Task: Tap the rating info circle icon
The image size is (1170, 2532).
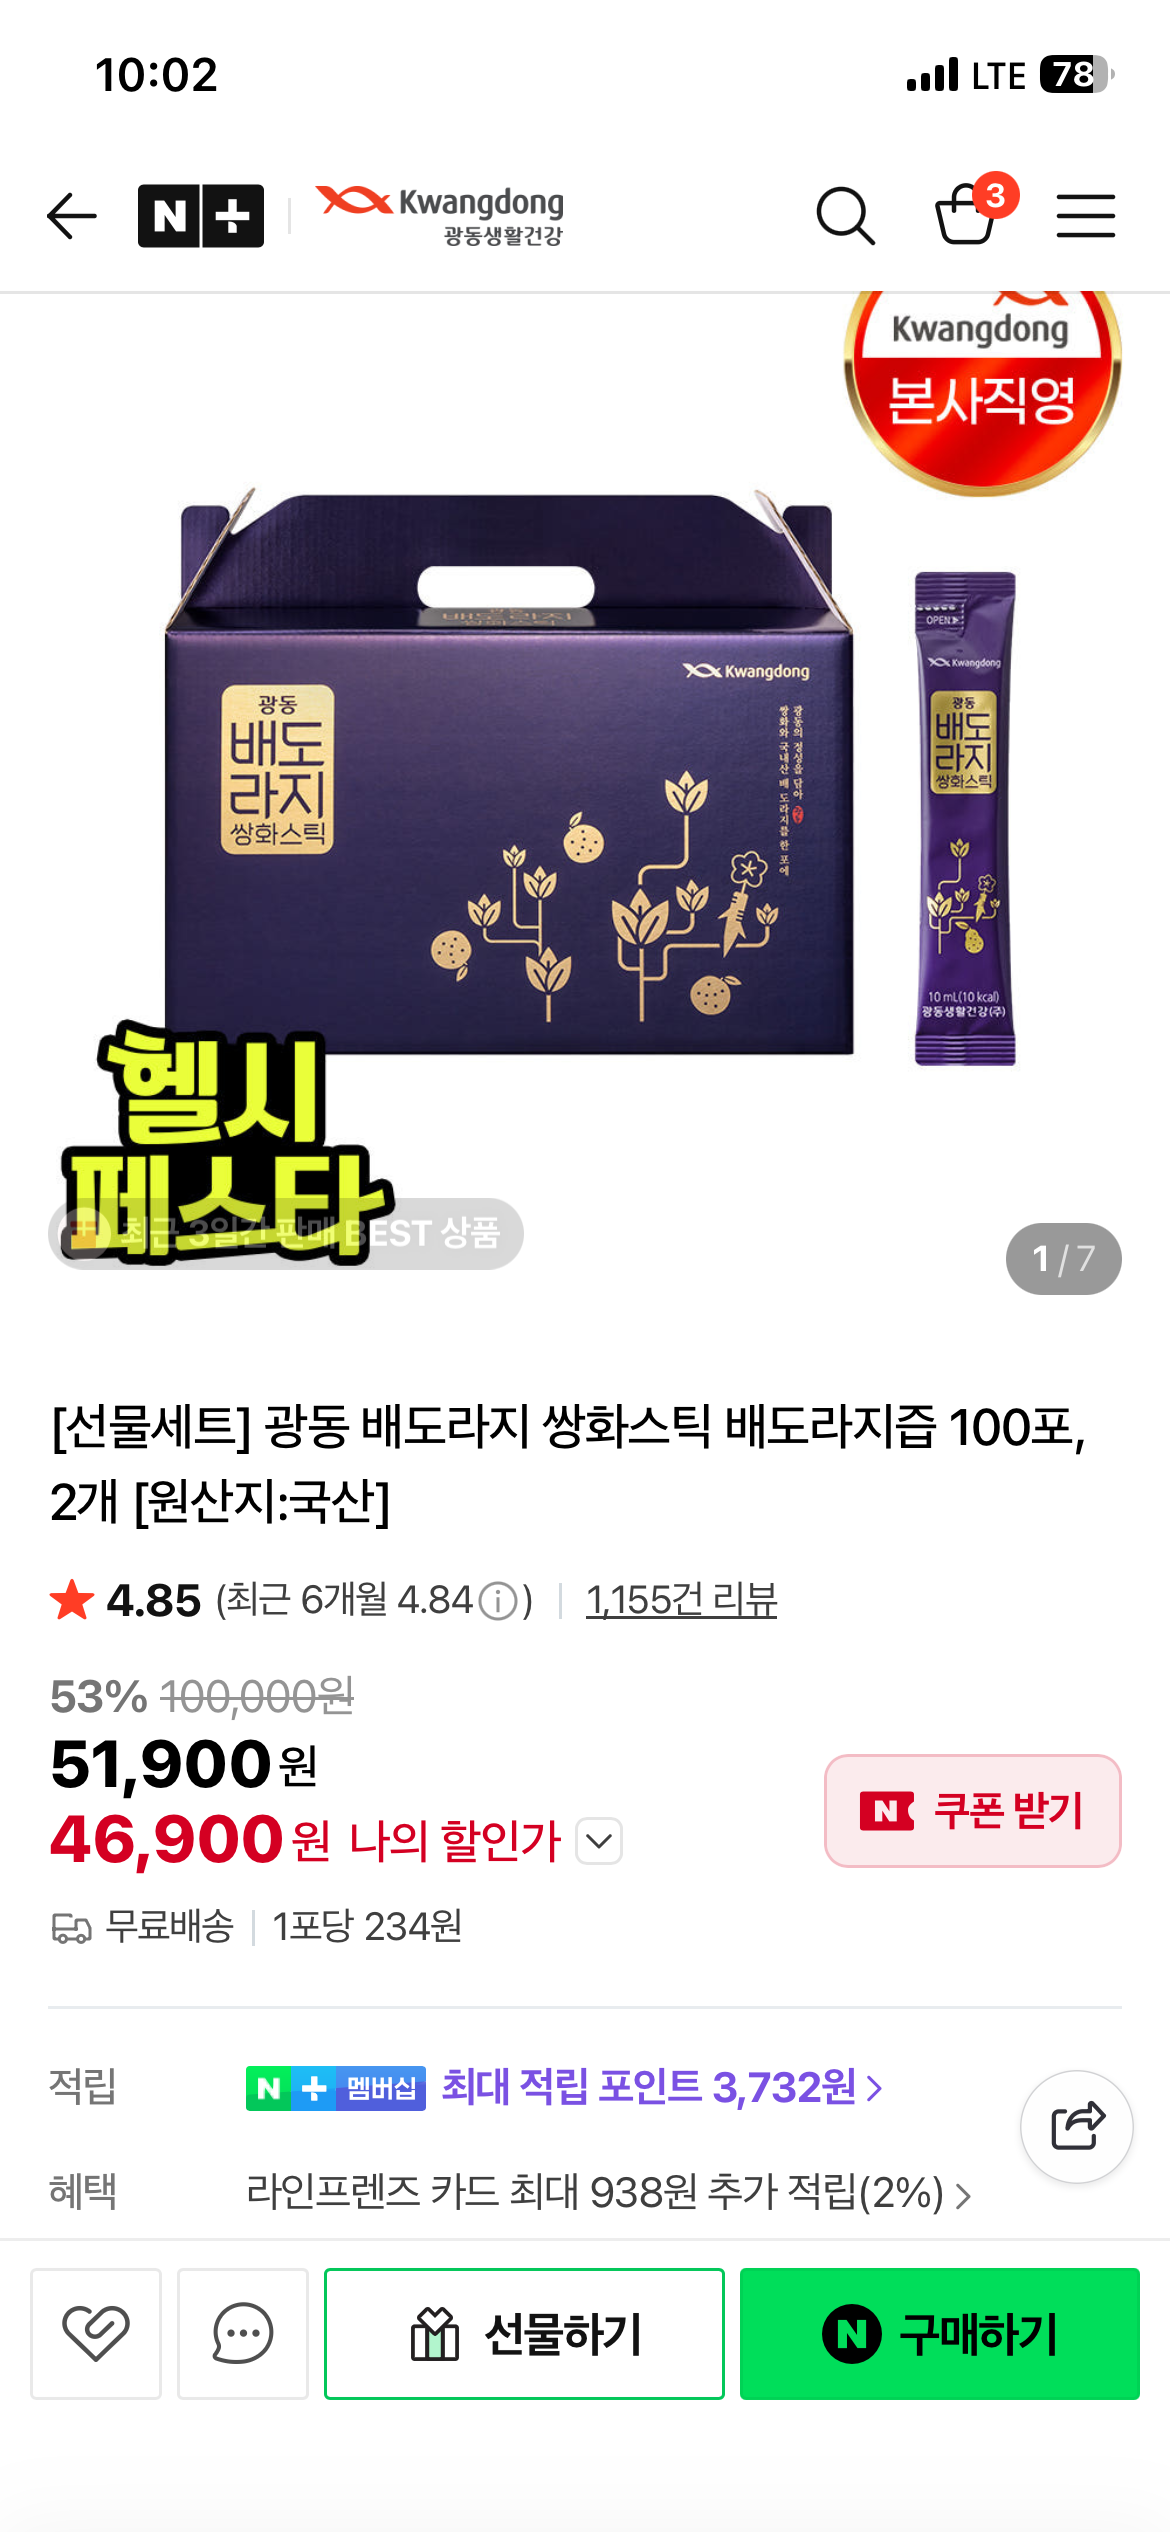Action: click(498, 1601)
